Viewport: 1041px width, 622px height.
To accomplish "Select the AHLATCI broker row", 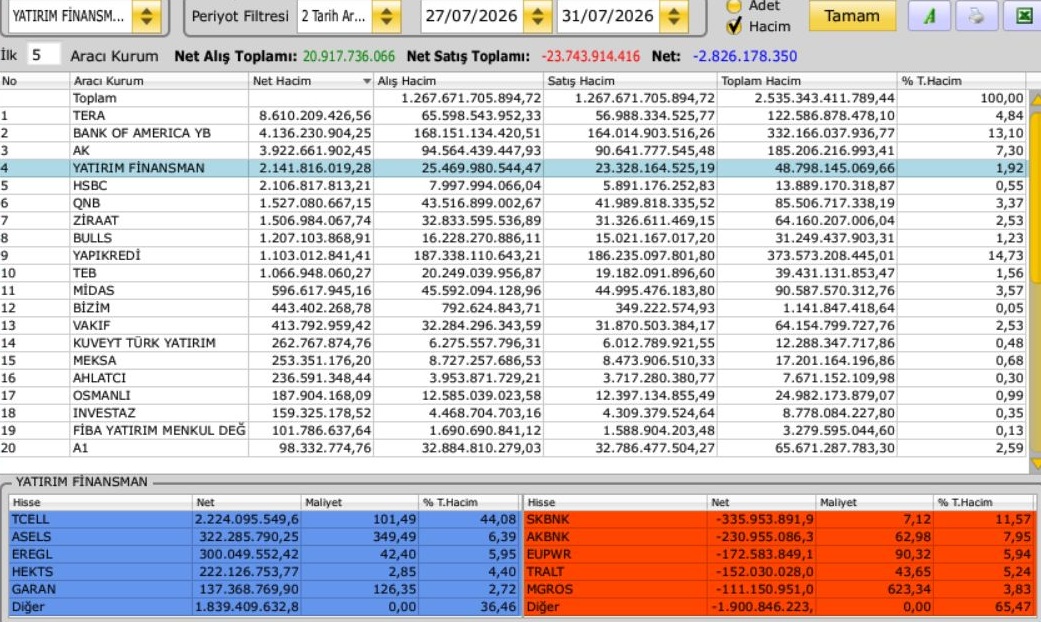I will pos(513,378).
